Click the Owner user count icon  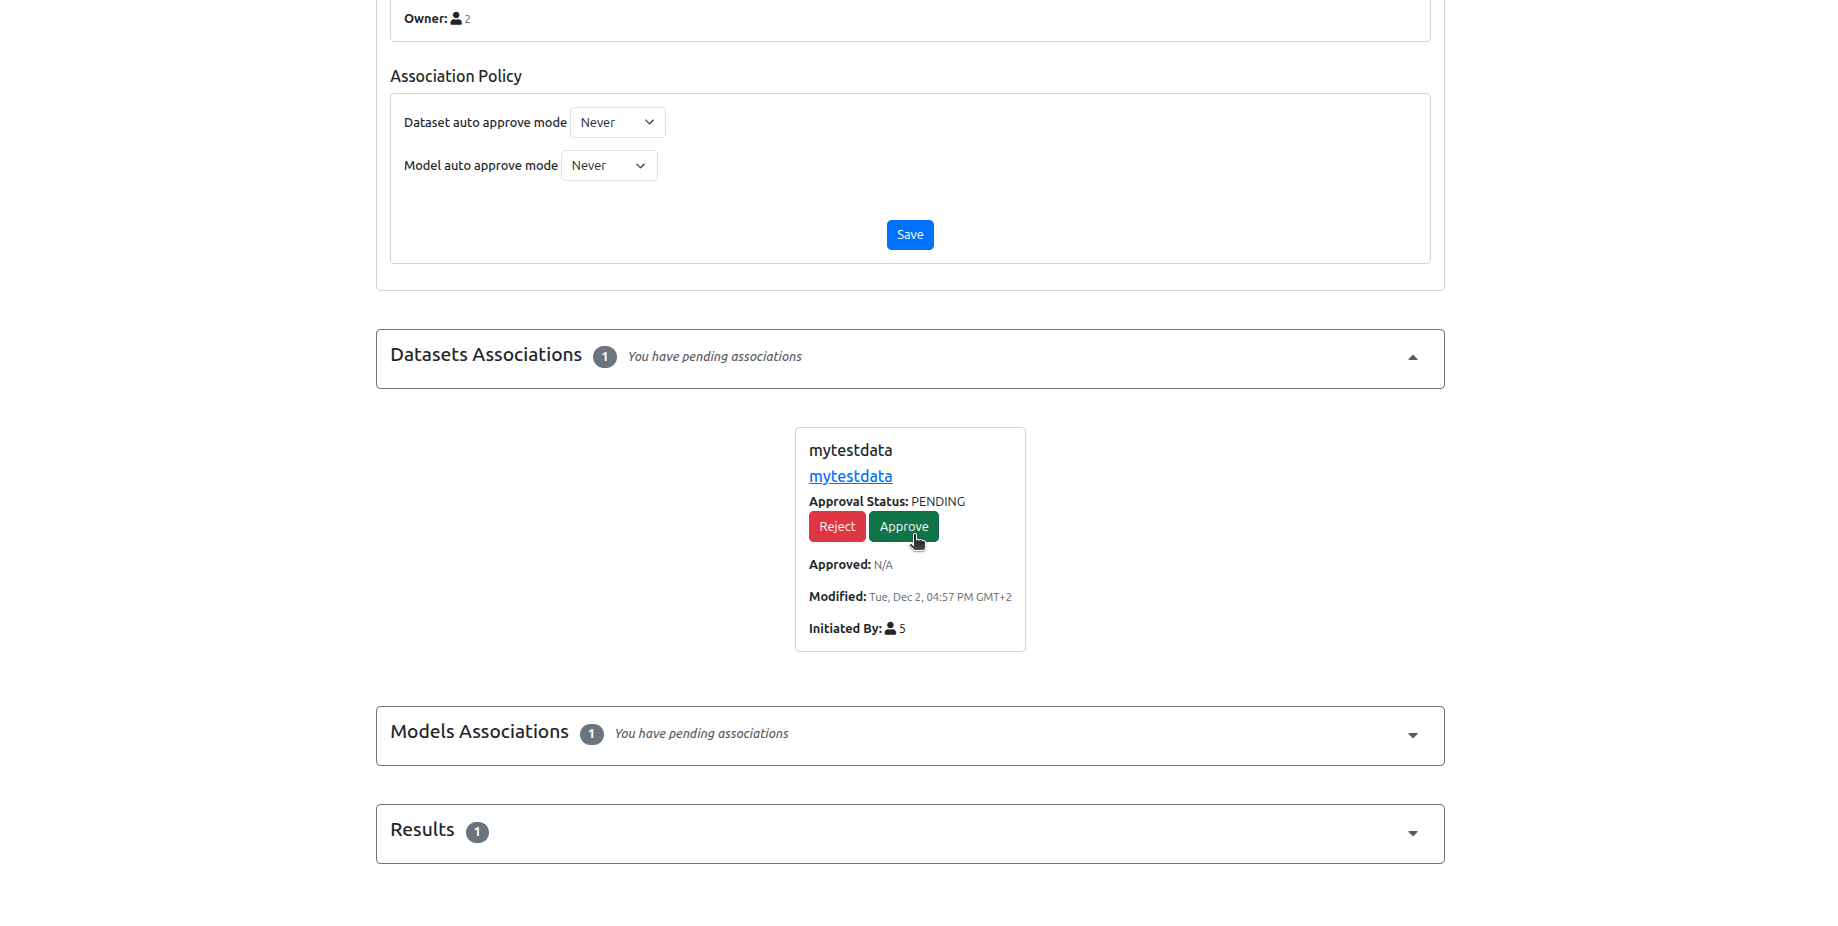(455, 17)
